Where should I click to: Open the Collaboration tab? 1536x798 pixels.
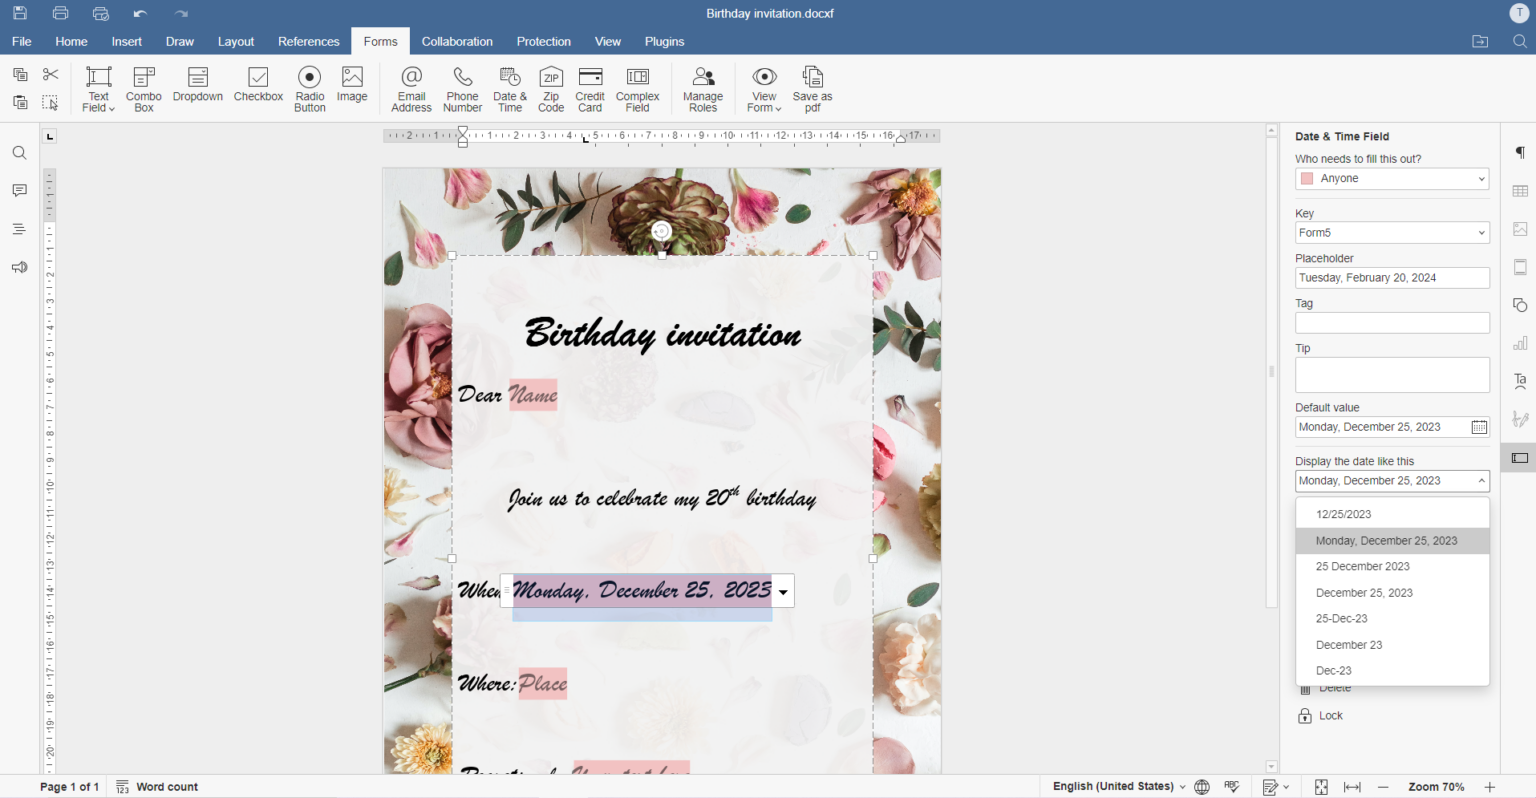pos(457,41)
